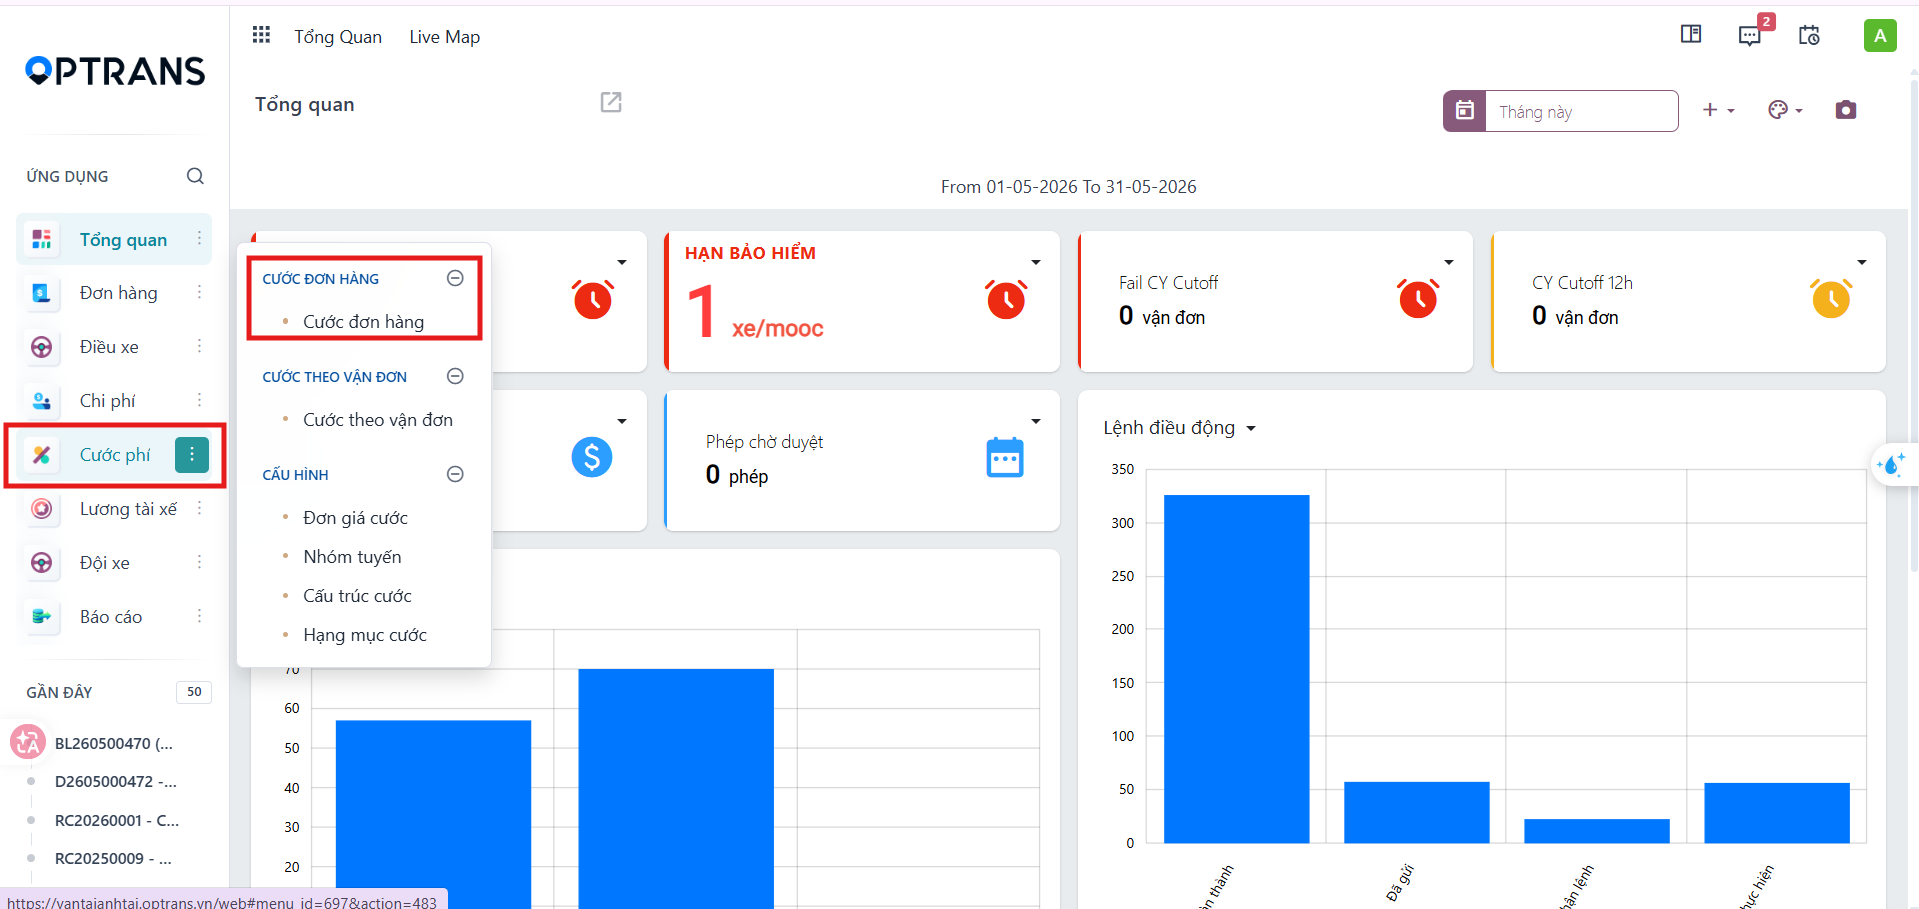Open the Lương tài xế sidebar app

114,509
